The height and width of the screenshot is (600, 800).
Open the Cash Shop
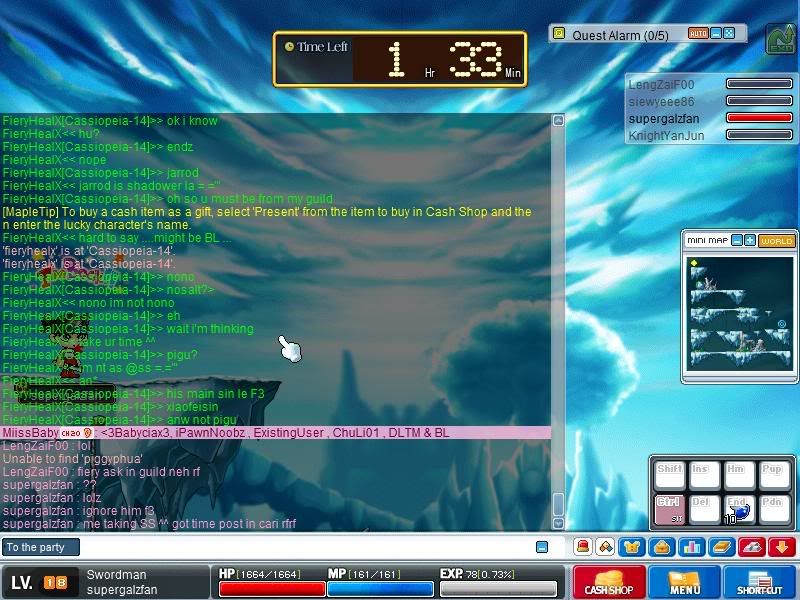(x=609, y=582)
